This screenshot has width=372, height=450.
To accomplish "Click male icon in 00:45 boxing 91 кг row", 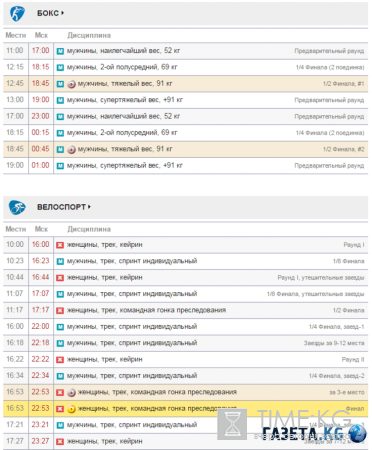I will pyautogui.click(x=60, y=149).
